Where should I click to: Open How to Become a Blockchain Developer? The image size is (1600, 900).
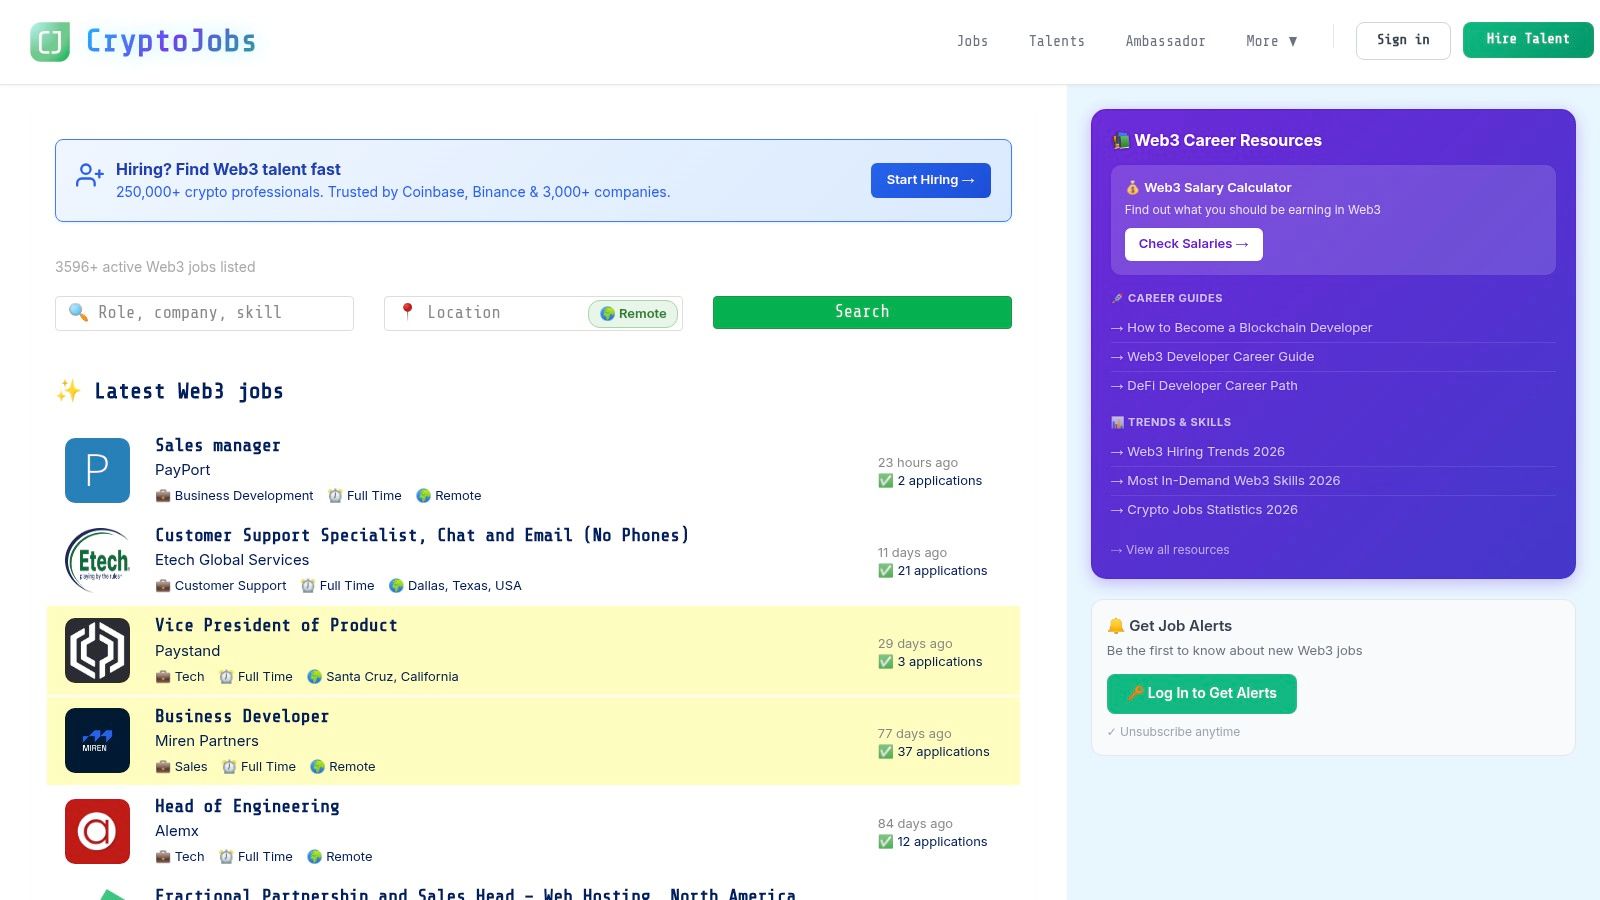click(x=1241, y=328)
